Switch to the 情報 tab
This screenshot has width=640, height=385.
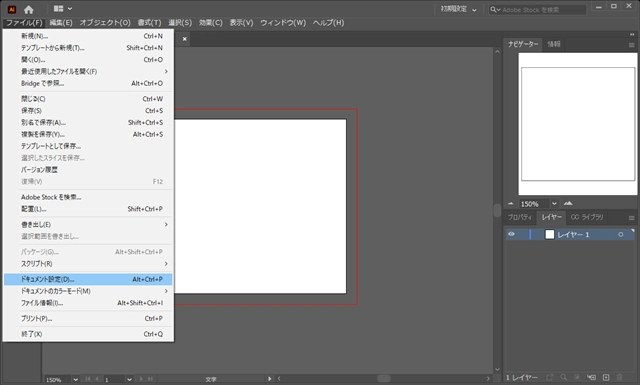tap(554, 44)
